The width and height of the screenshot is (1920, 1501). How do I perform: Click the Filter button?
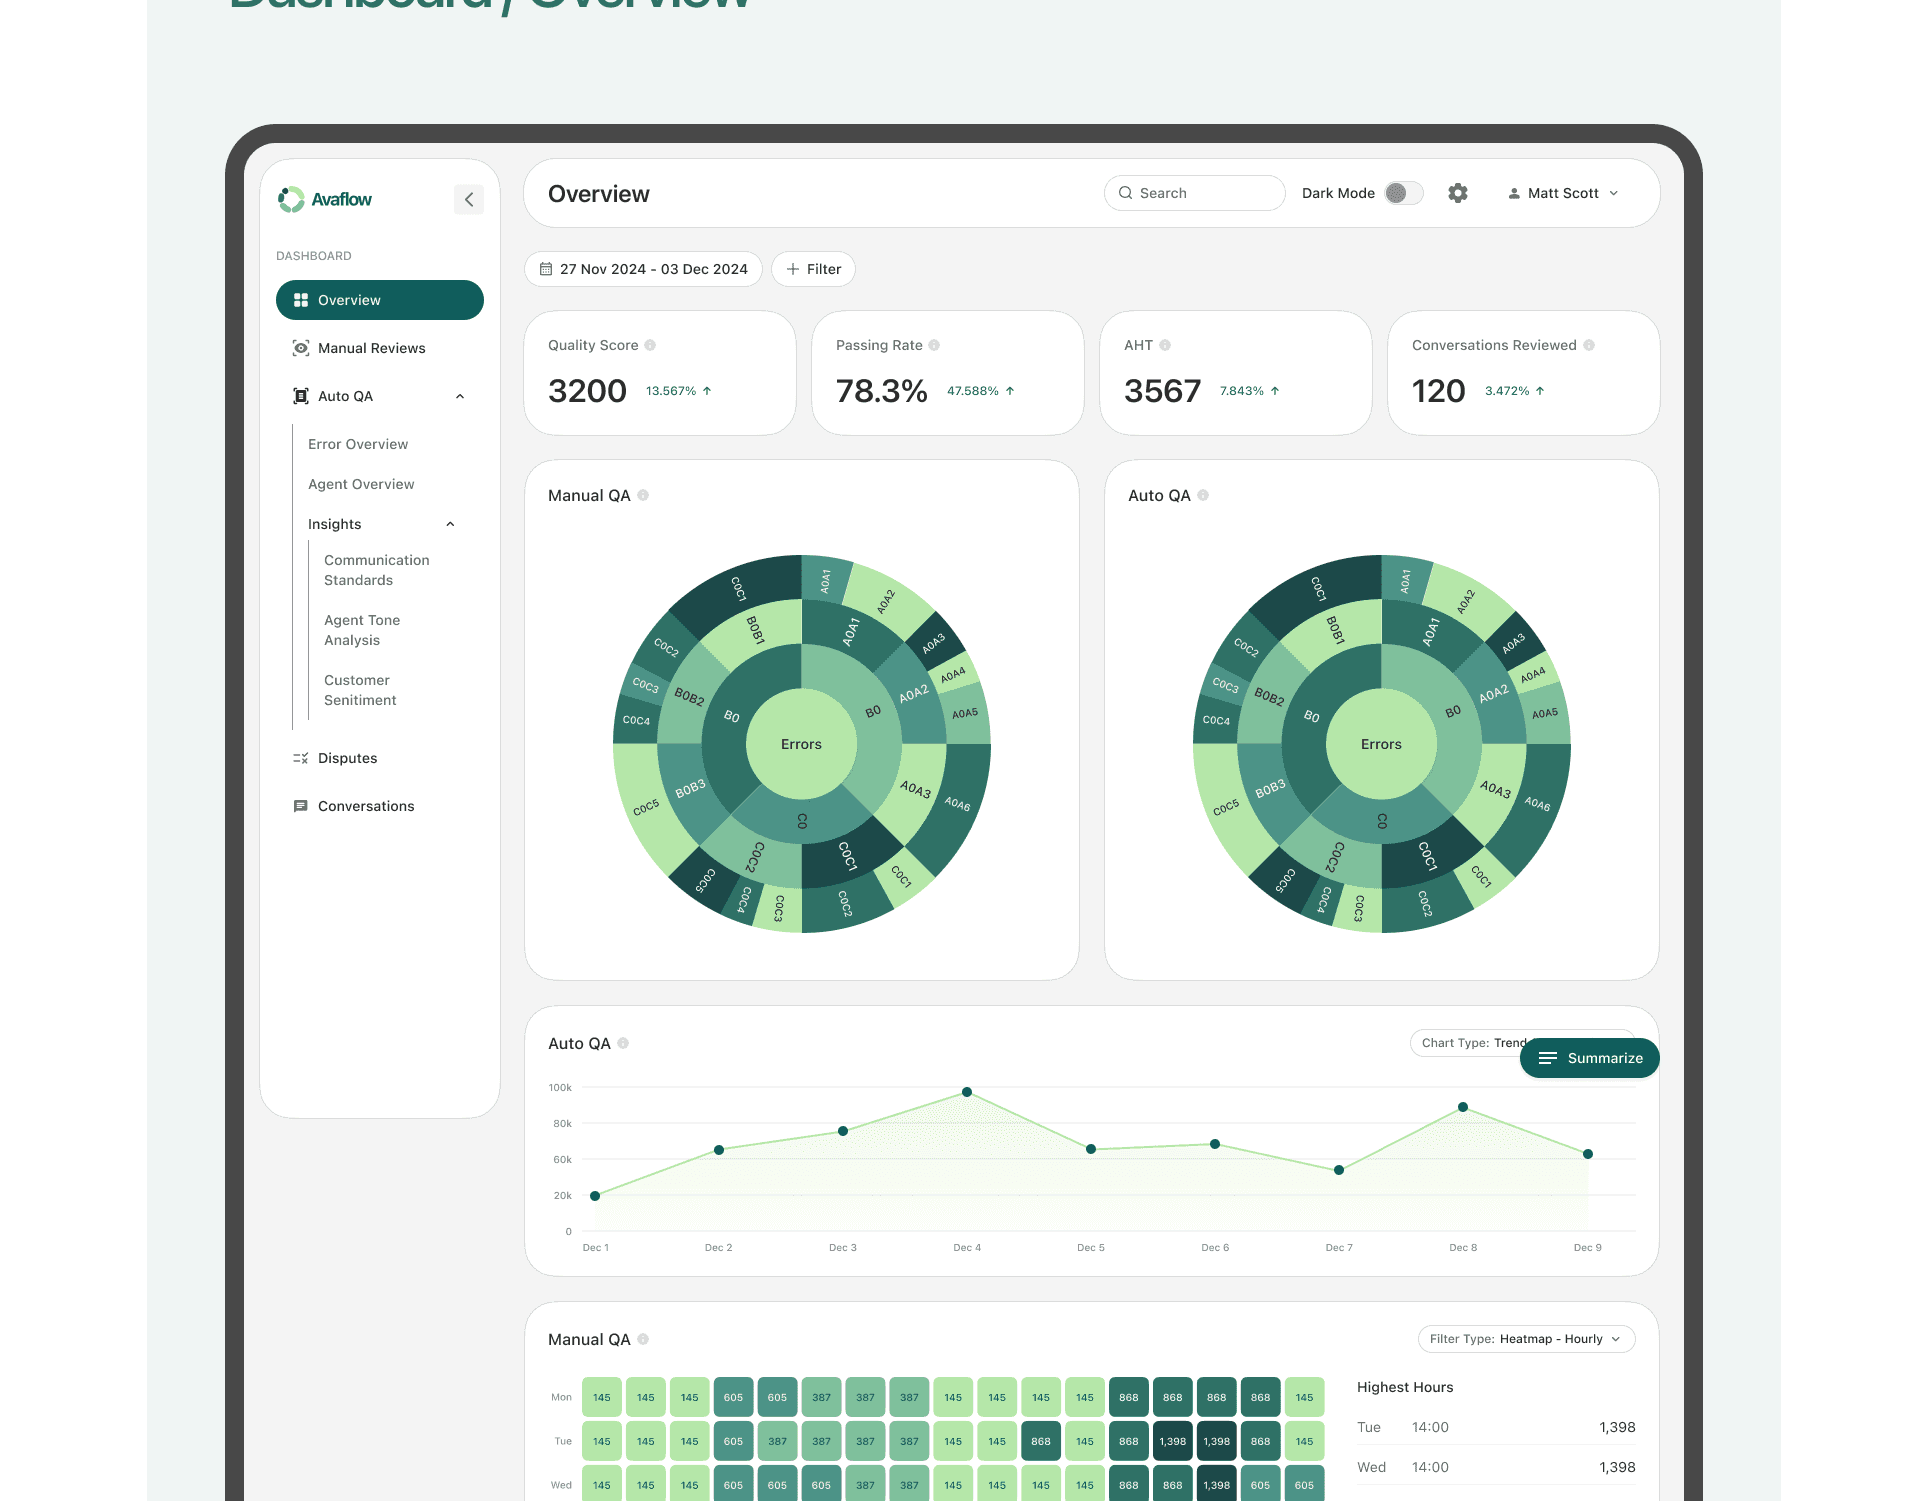coord(813,269)
